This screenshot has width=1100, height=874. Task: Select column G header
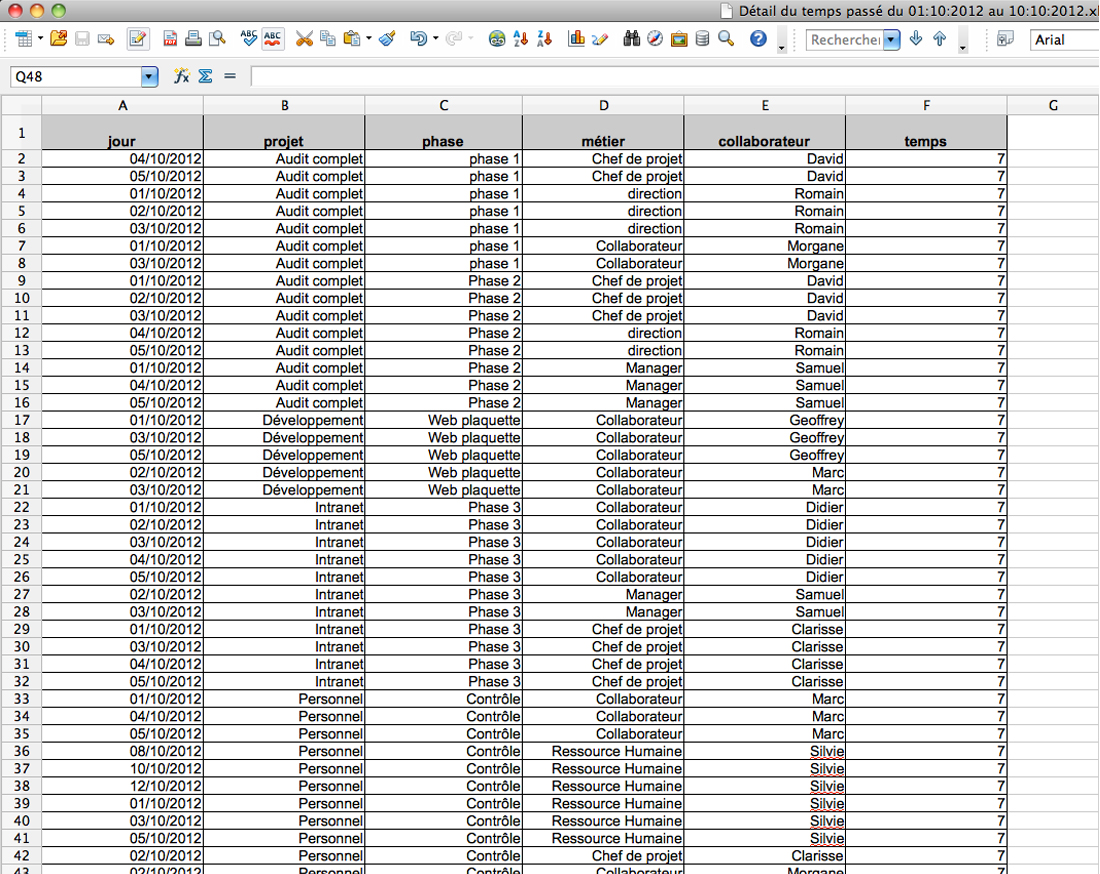coord(1053,105)
